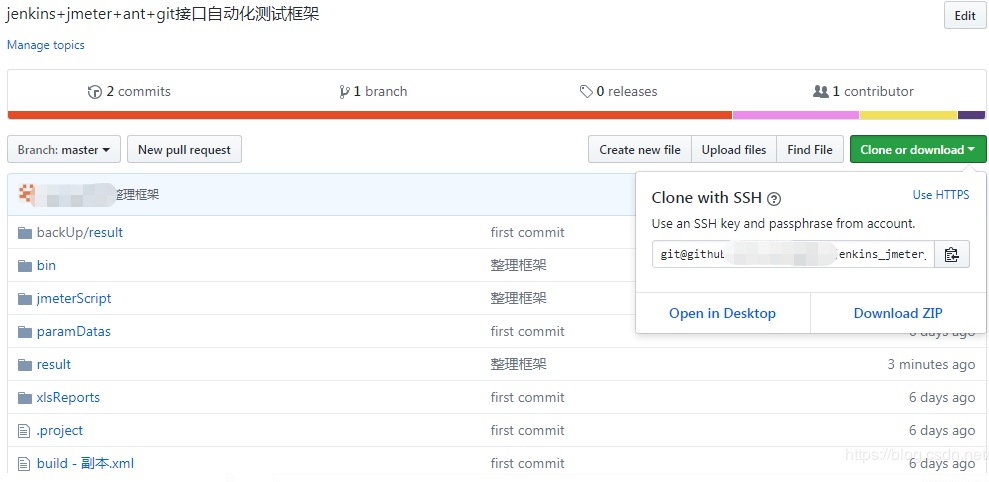Viewport: 989px width, 482px height.
Task: Click first commit message on xlsReports row
Action: point(527,397)
